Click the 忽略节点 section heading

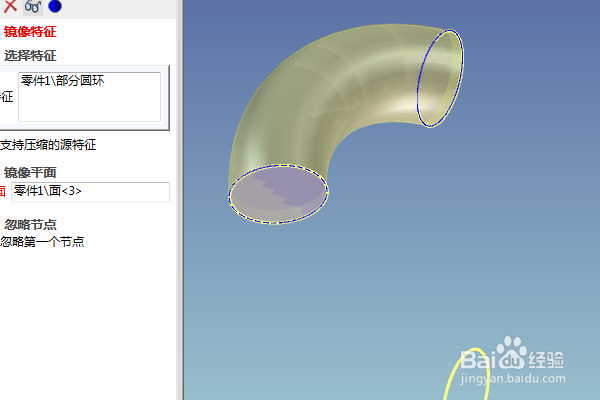coord(30,224)
